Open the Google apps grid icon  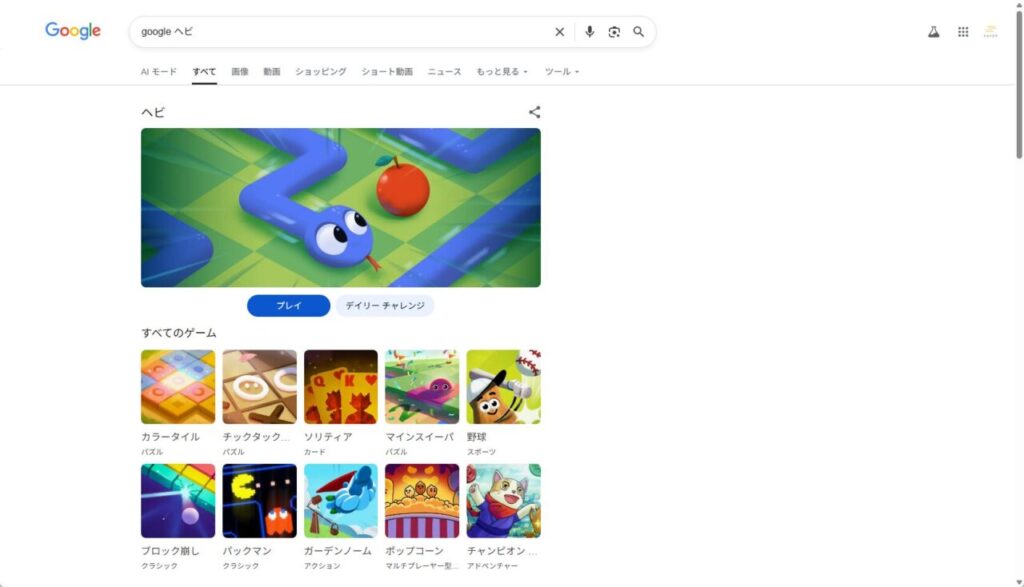(x=963, y=32)
